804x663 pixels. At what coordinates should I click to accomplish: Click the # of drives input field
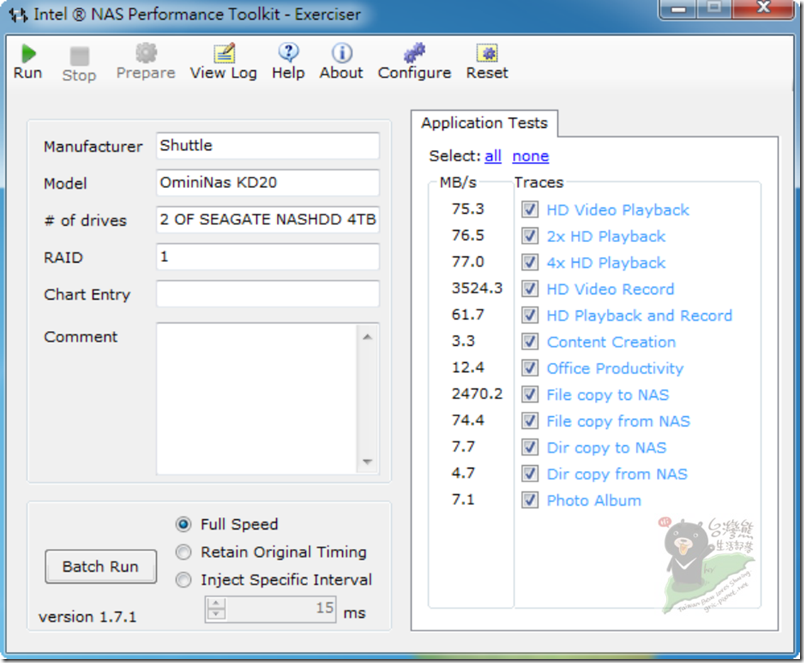click(268, 219)
